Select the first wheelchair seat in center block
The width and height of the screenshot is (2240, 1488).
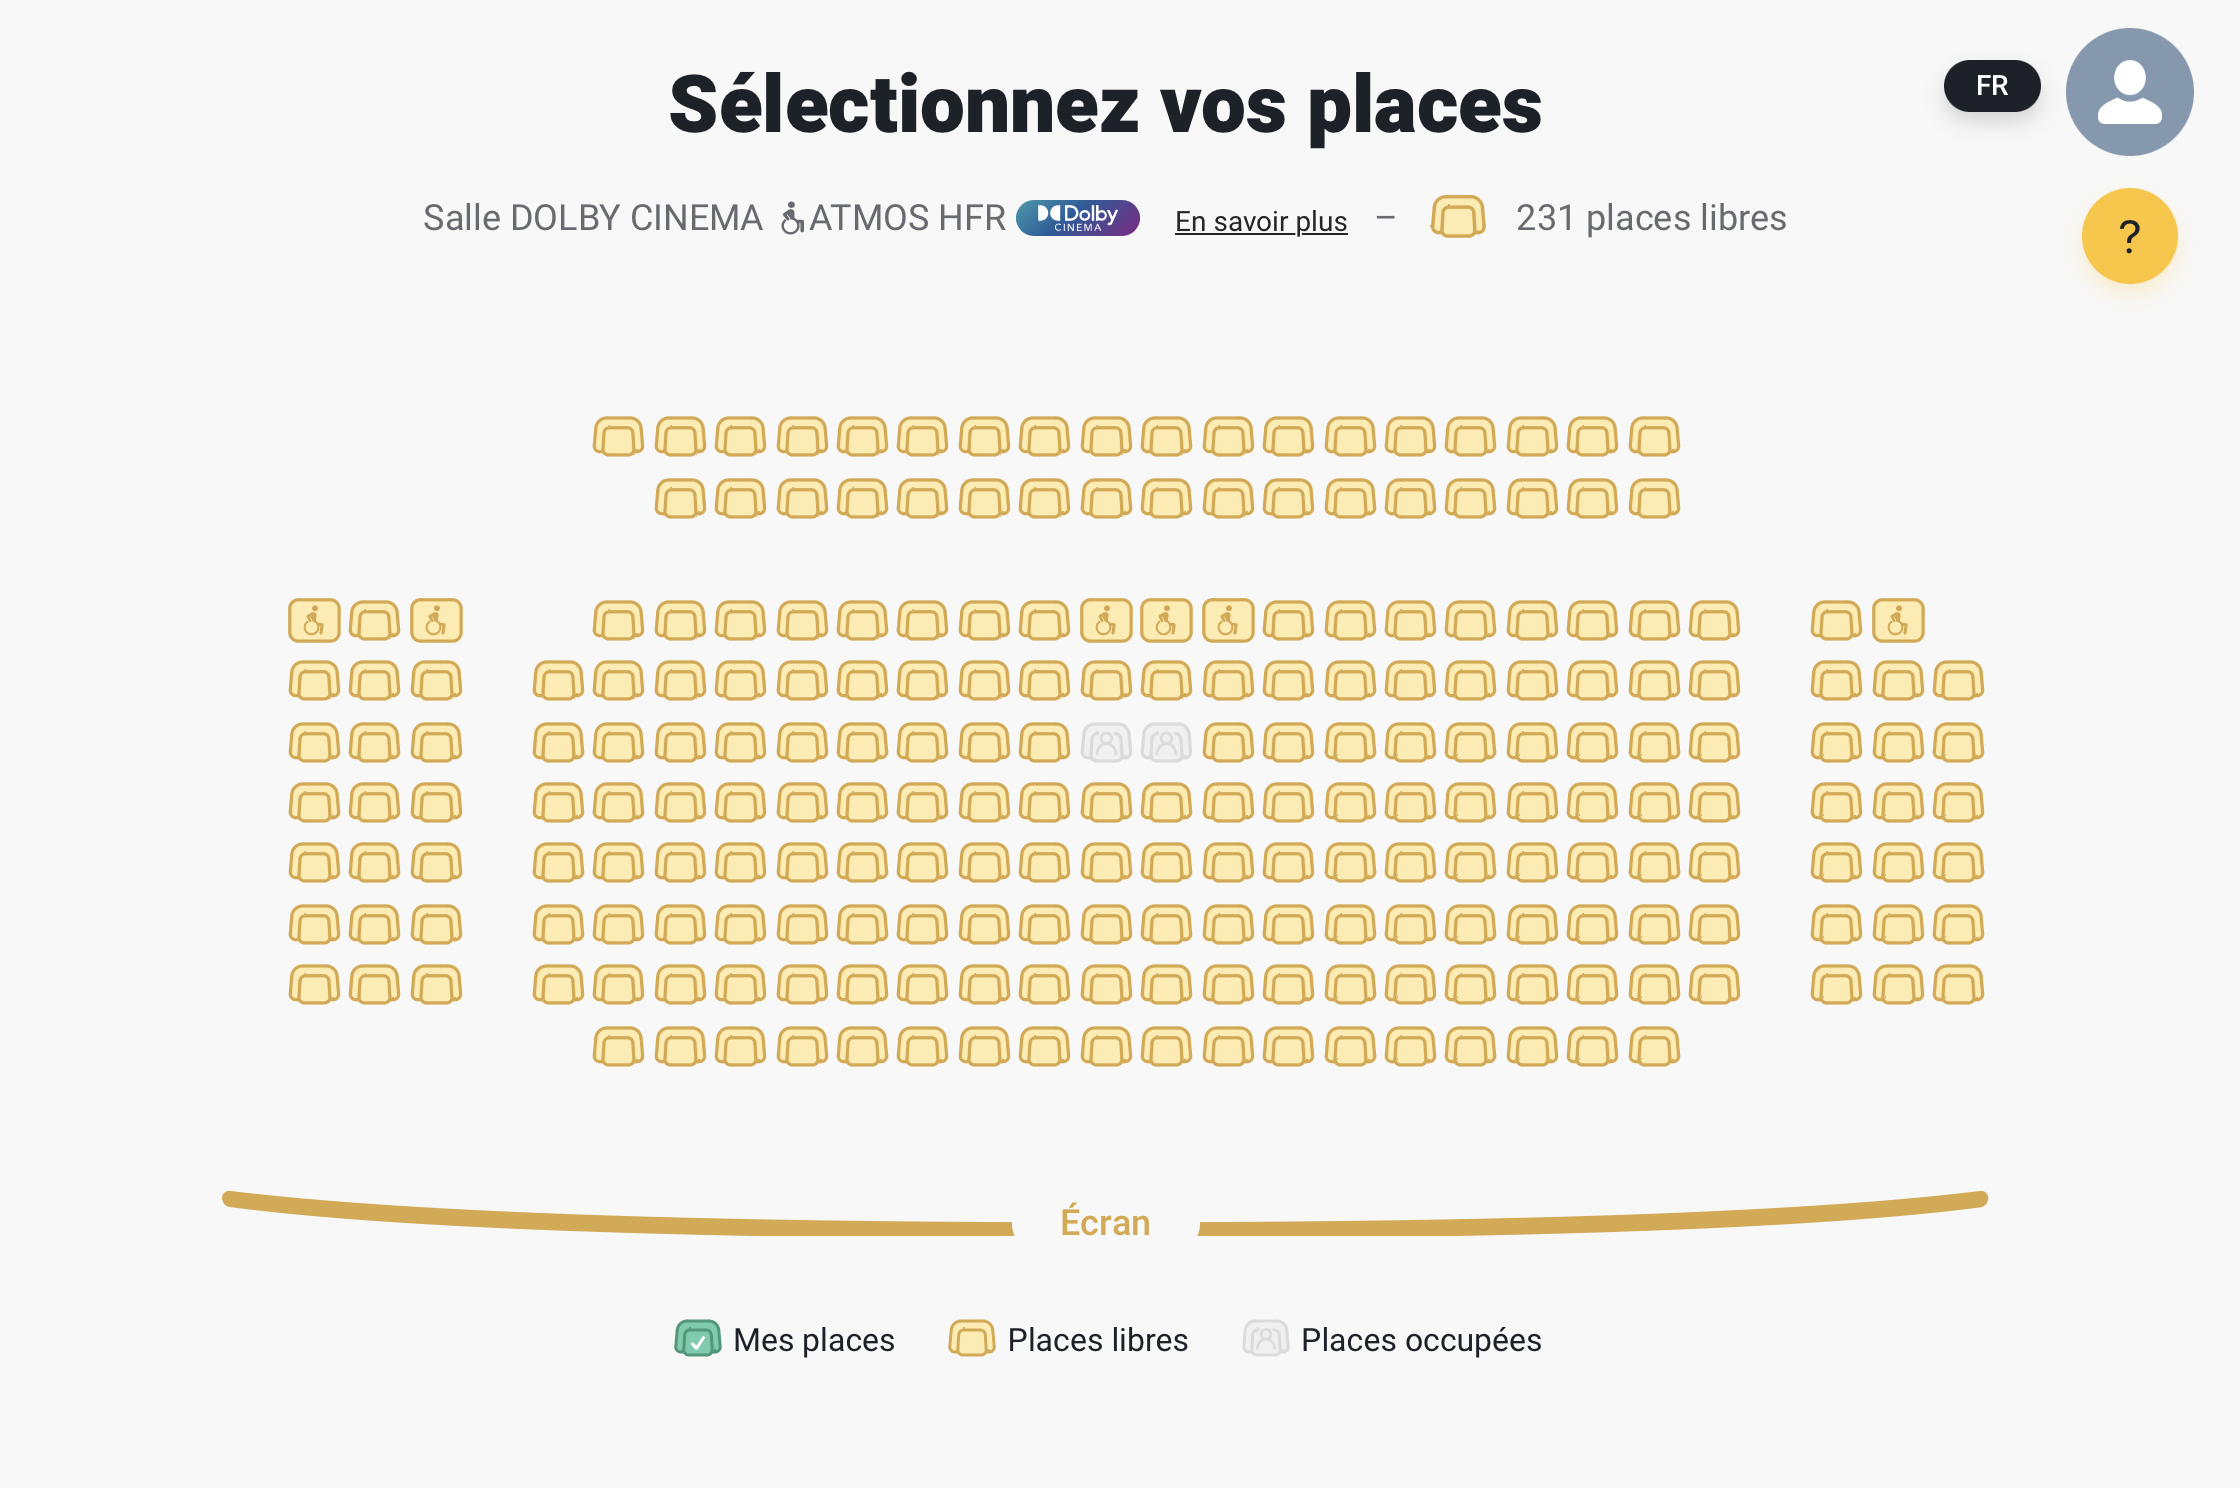(1106, 621)
